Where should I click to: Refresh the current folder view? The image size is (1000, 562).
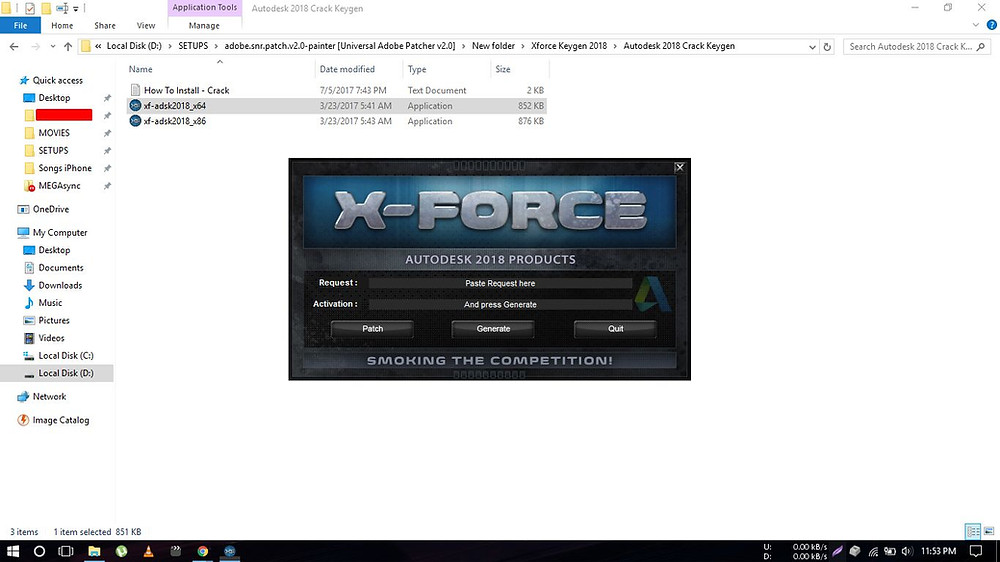pyautogui.click(x=827, y=47)
